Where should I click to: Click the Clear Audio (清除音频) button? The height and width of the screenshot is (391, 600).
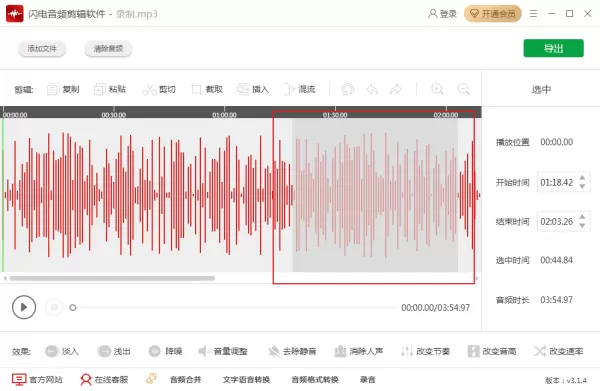click(108, 48)
